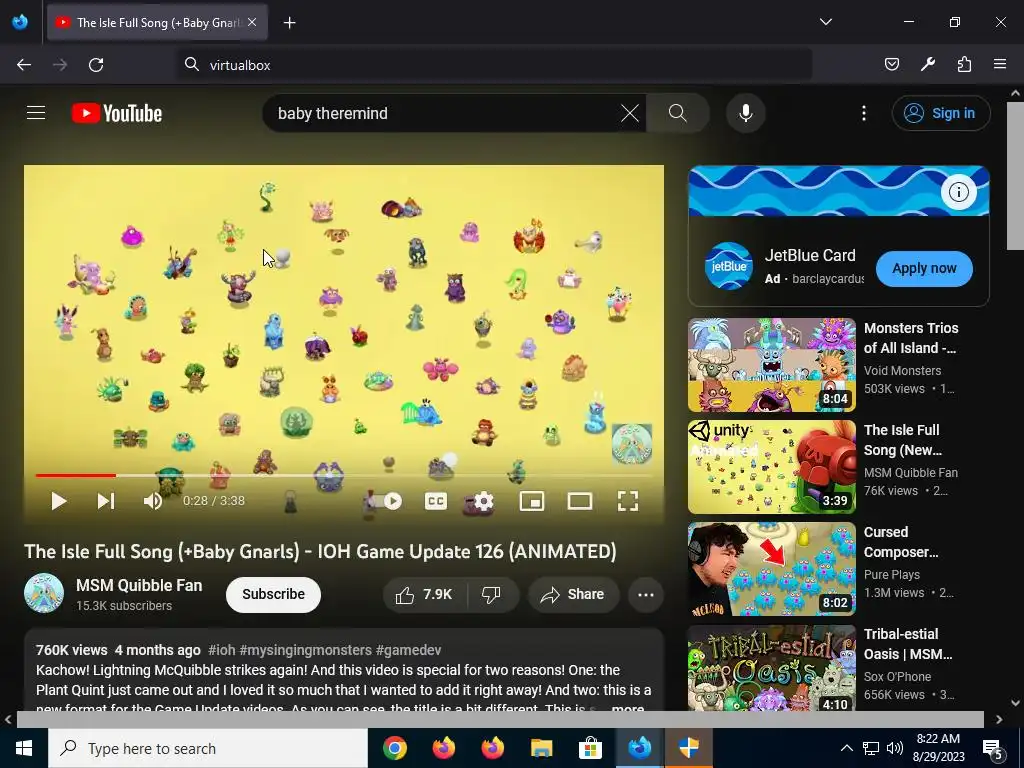Screen dimensions: 1024x768
Task: Open MSM Quibble Fan channel avatar
Action: point(44,593)
